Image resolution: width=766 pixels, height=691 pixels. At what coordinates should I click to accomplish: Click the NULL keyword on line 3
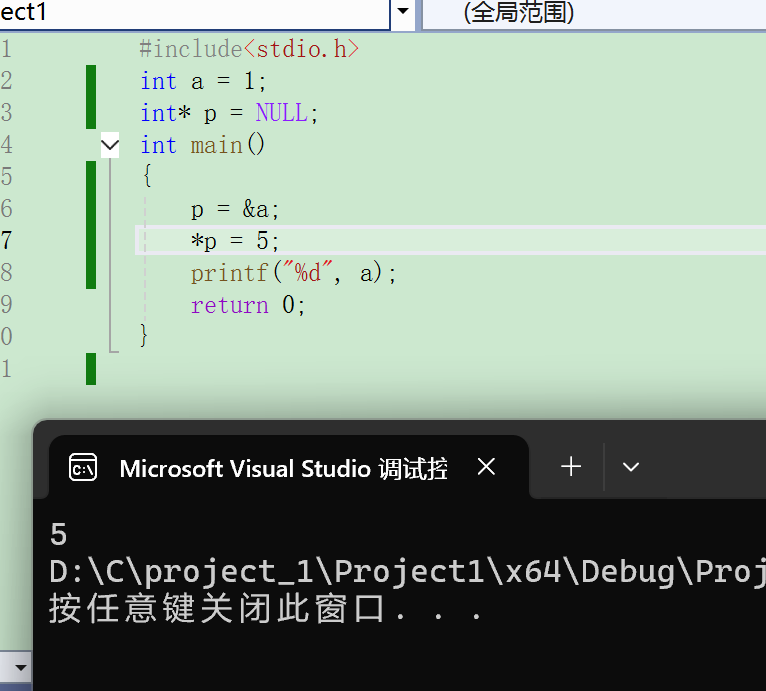(x=281, y=113)
